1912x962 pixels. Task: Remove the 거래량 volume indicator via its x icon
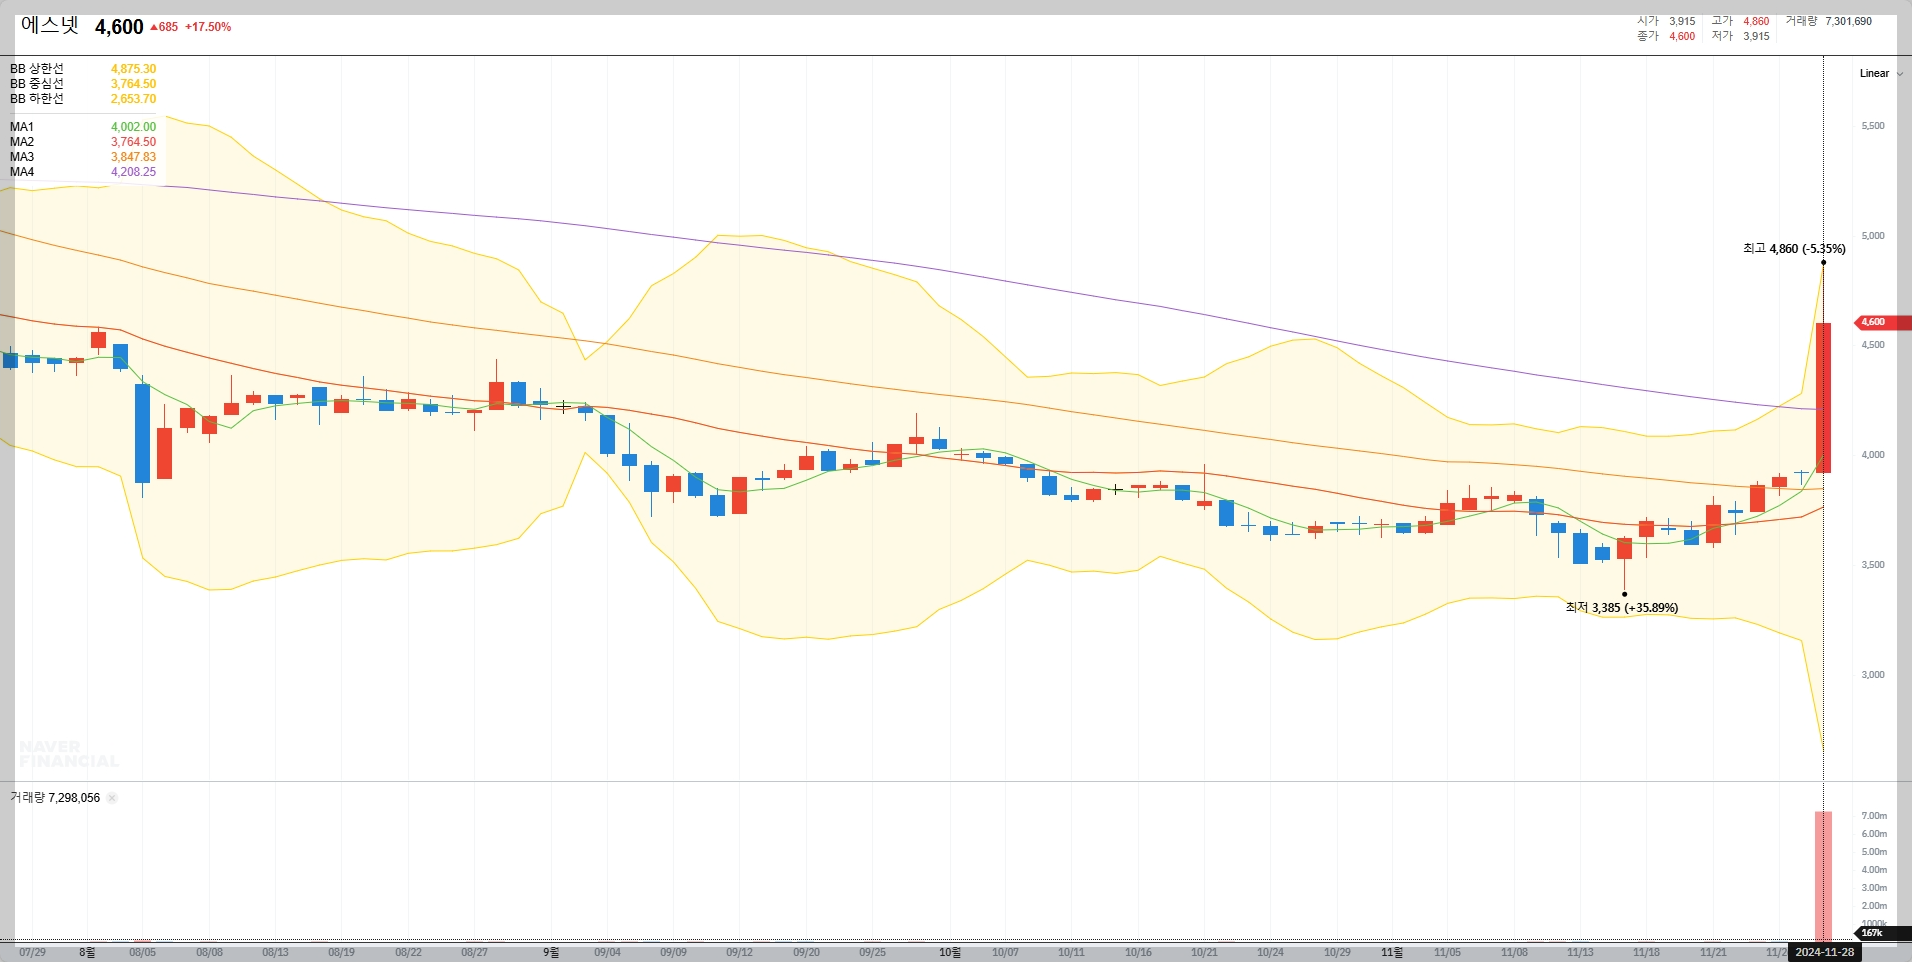(x=112, y=798)
